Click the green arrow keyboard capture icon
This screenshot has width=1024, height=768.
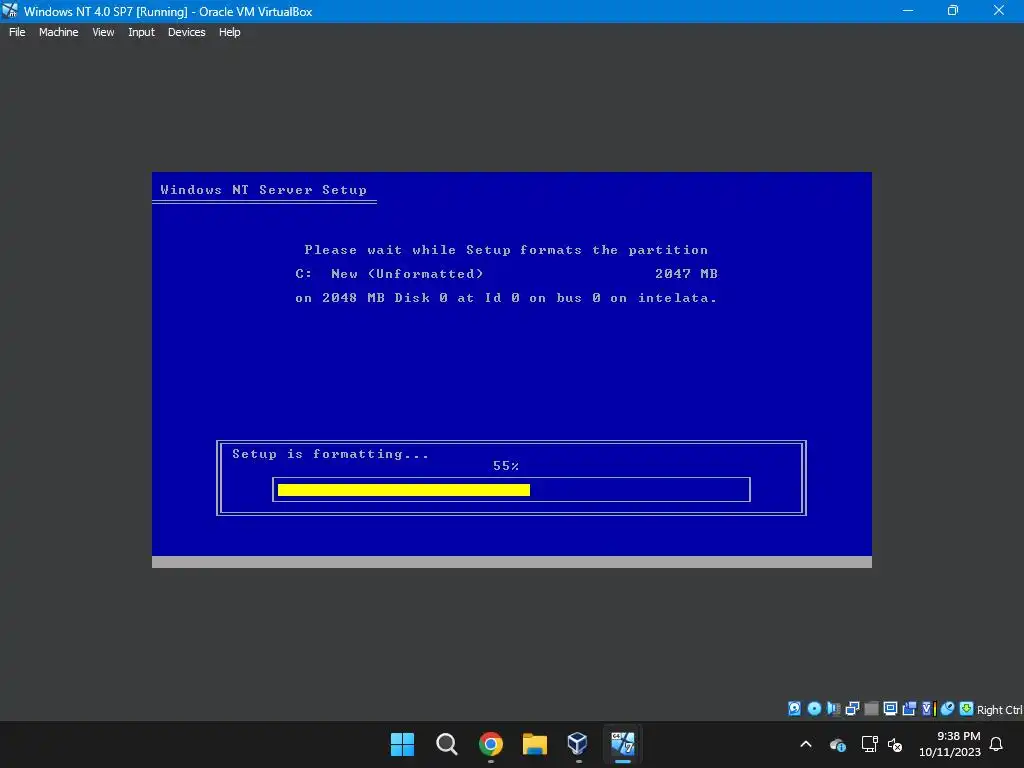pyautogui.click(x=967, y=709)
